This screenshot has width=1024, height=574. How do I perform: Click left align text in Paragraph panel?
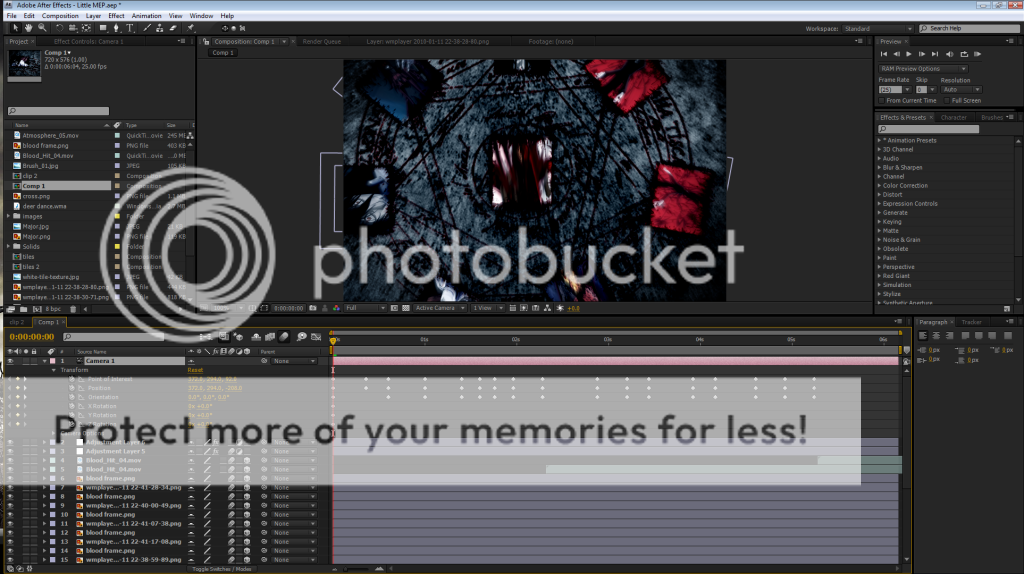point(923,336)
